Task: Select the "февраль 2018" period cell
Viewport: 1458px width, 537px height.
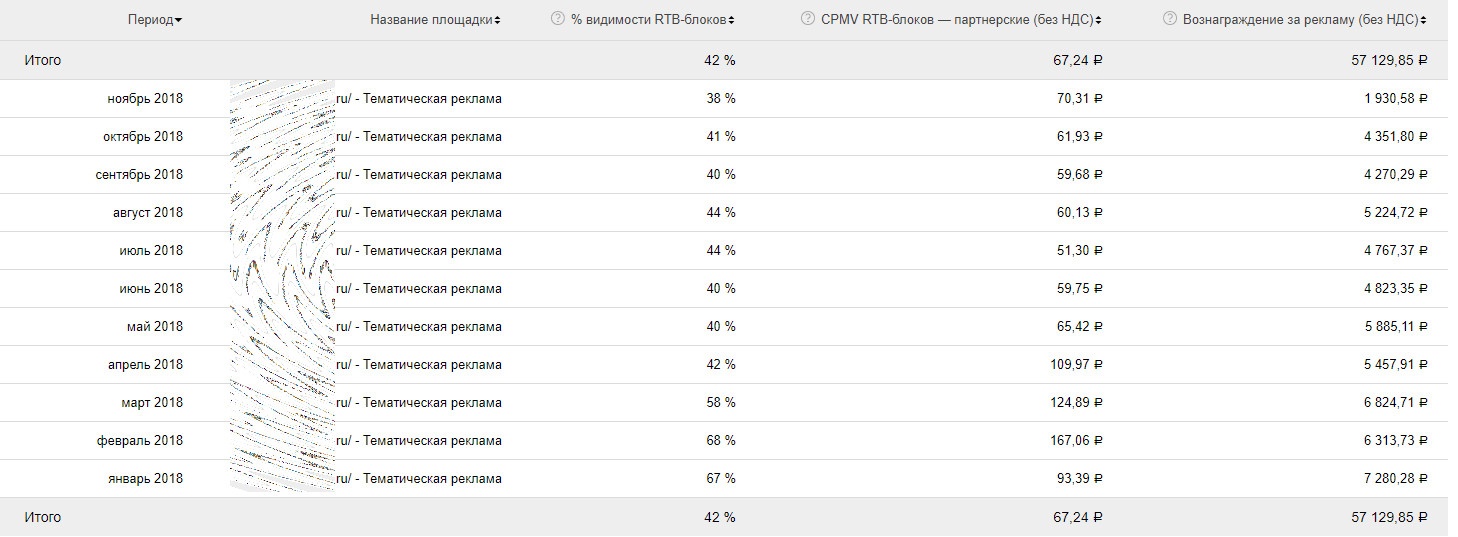Action: point(139,441)
